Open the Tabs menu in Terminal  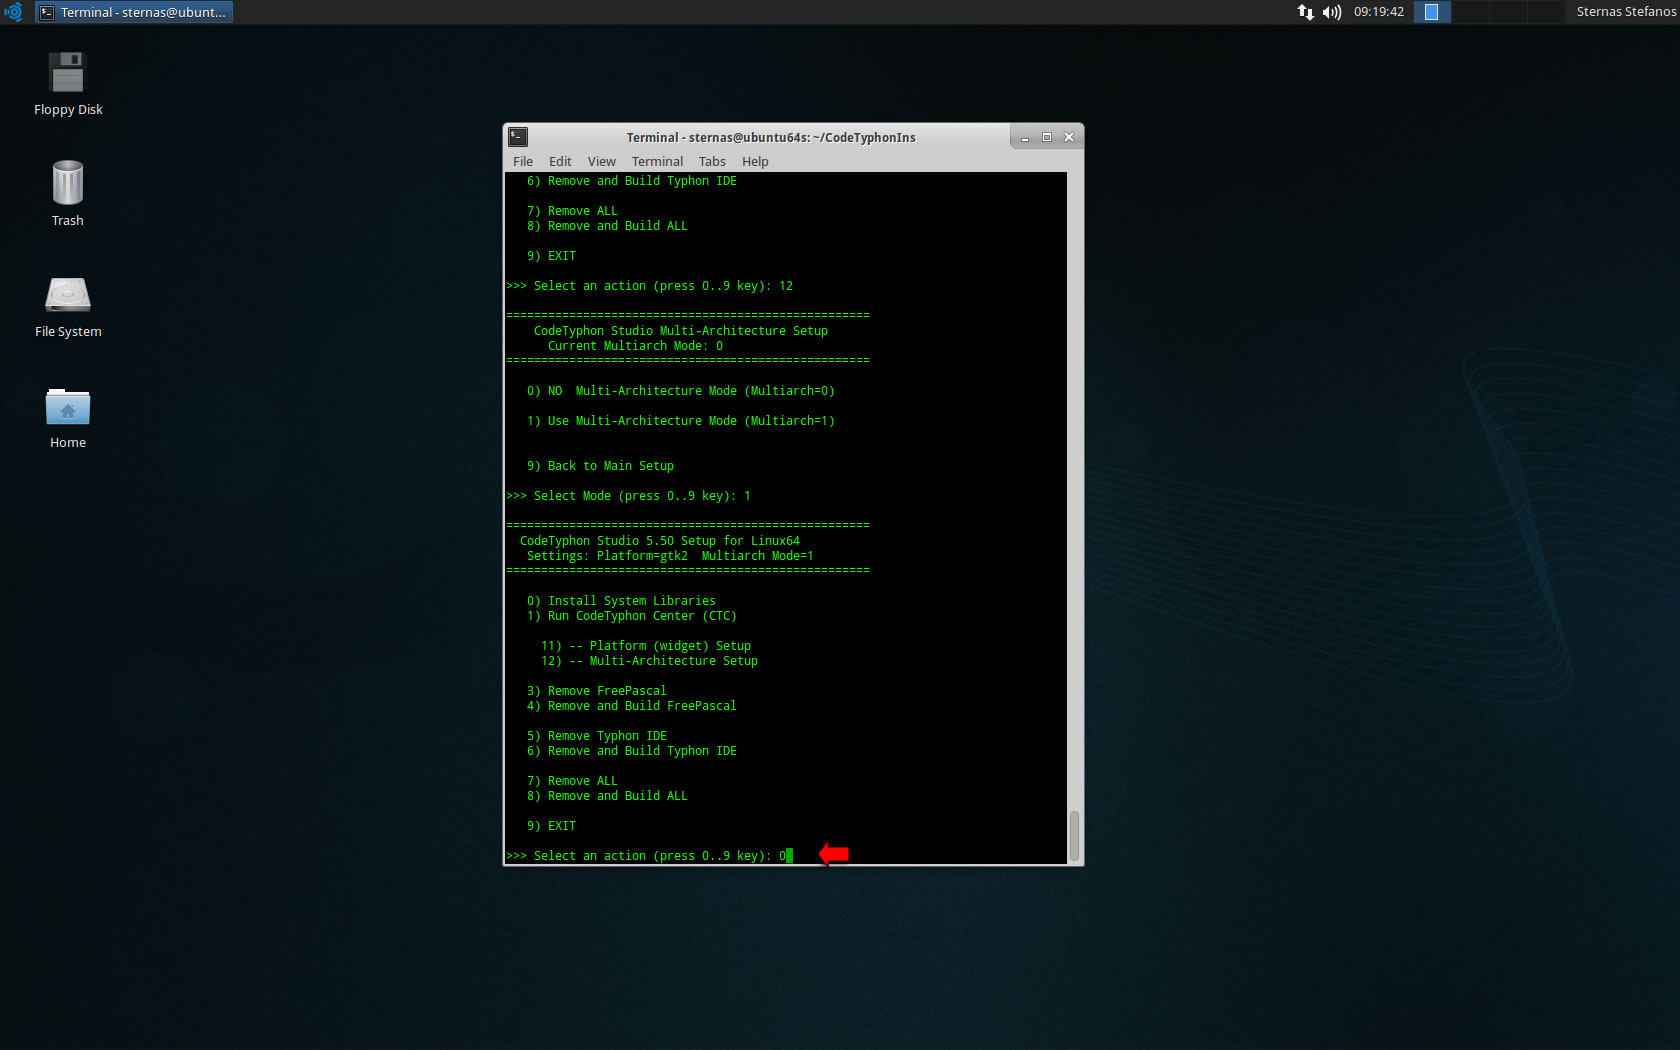point(712,161)
